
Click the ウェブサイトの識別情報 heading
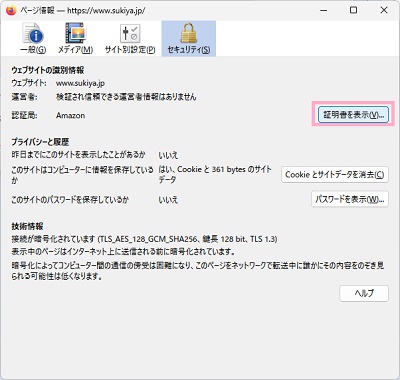(x=48, y=70)
